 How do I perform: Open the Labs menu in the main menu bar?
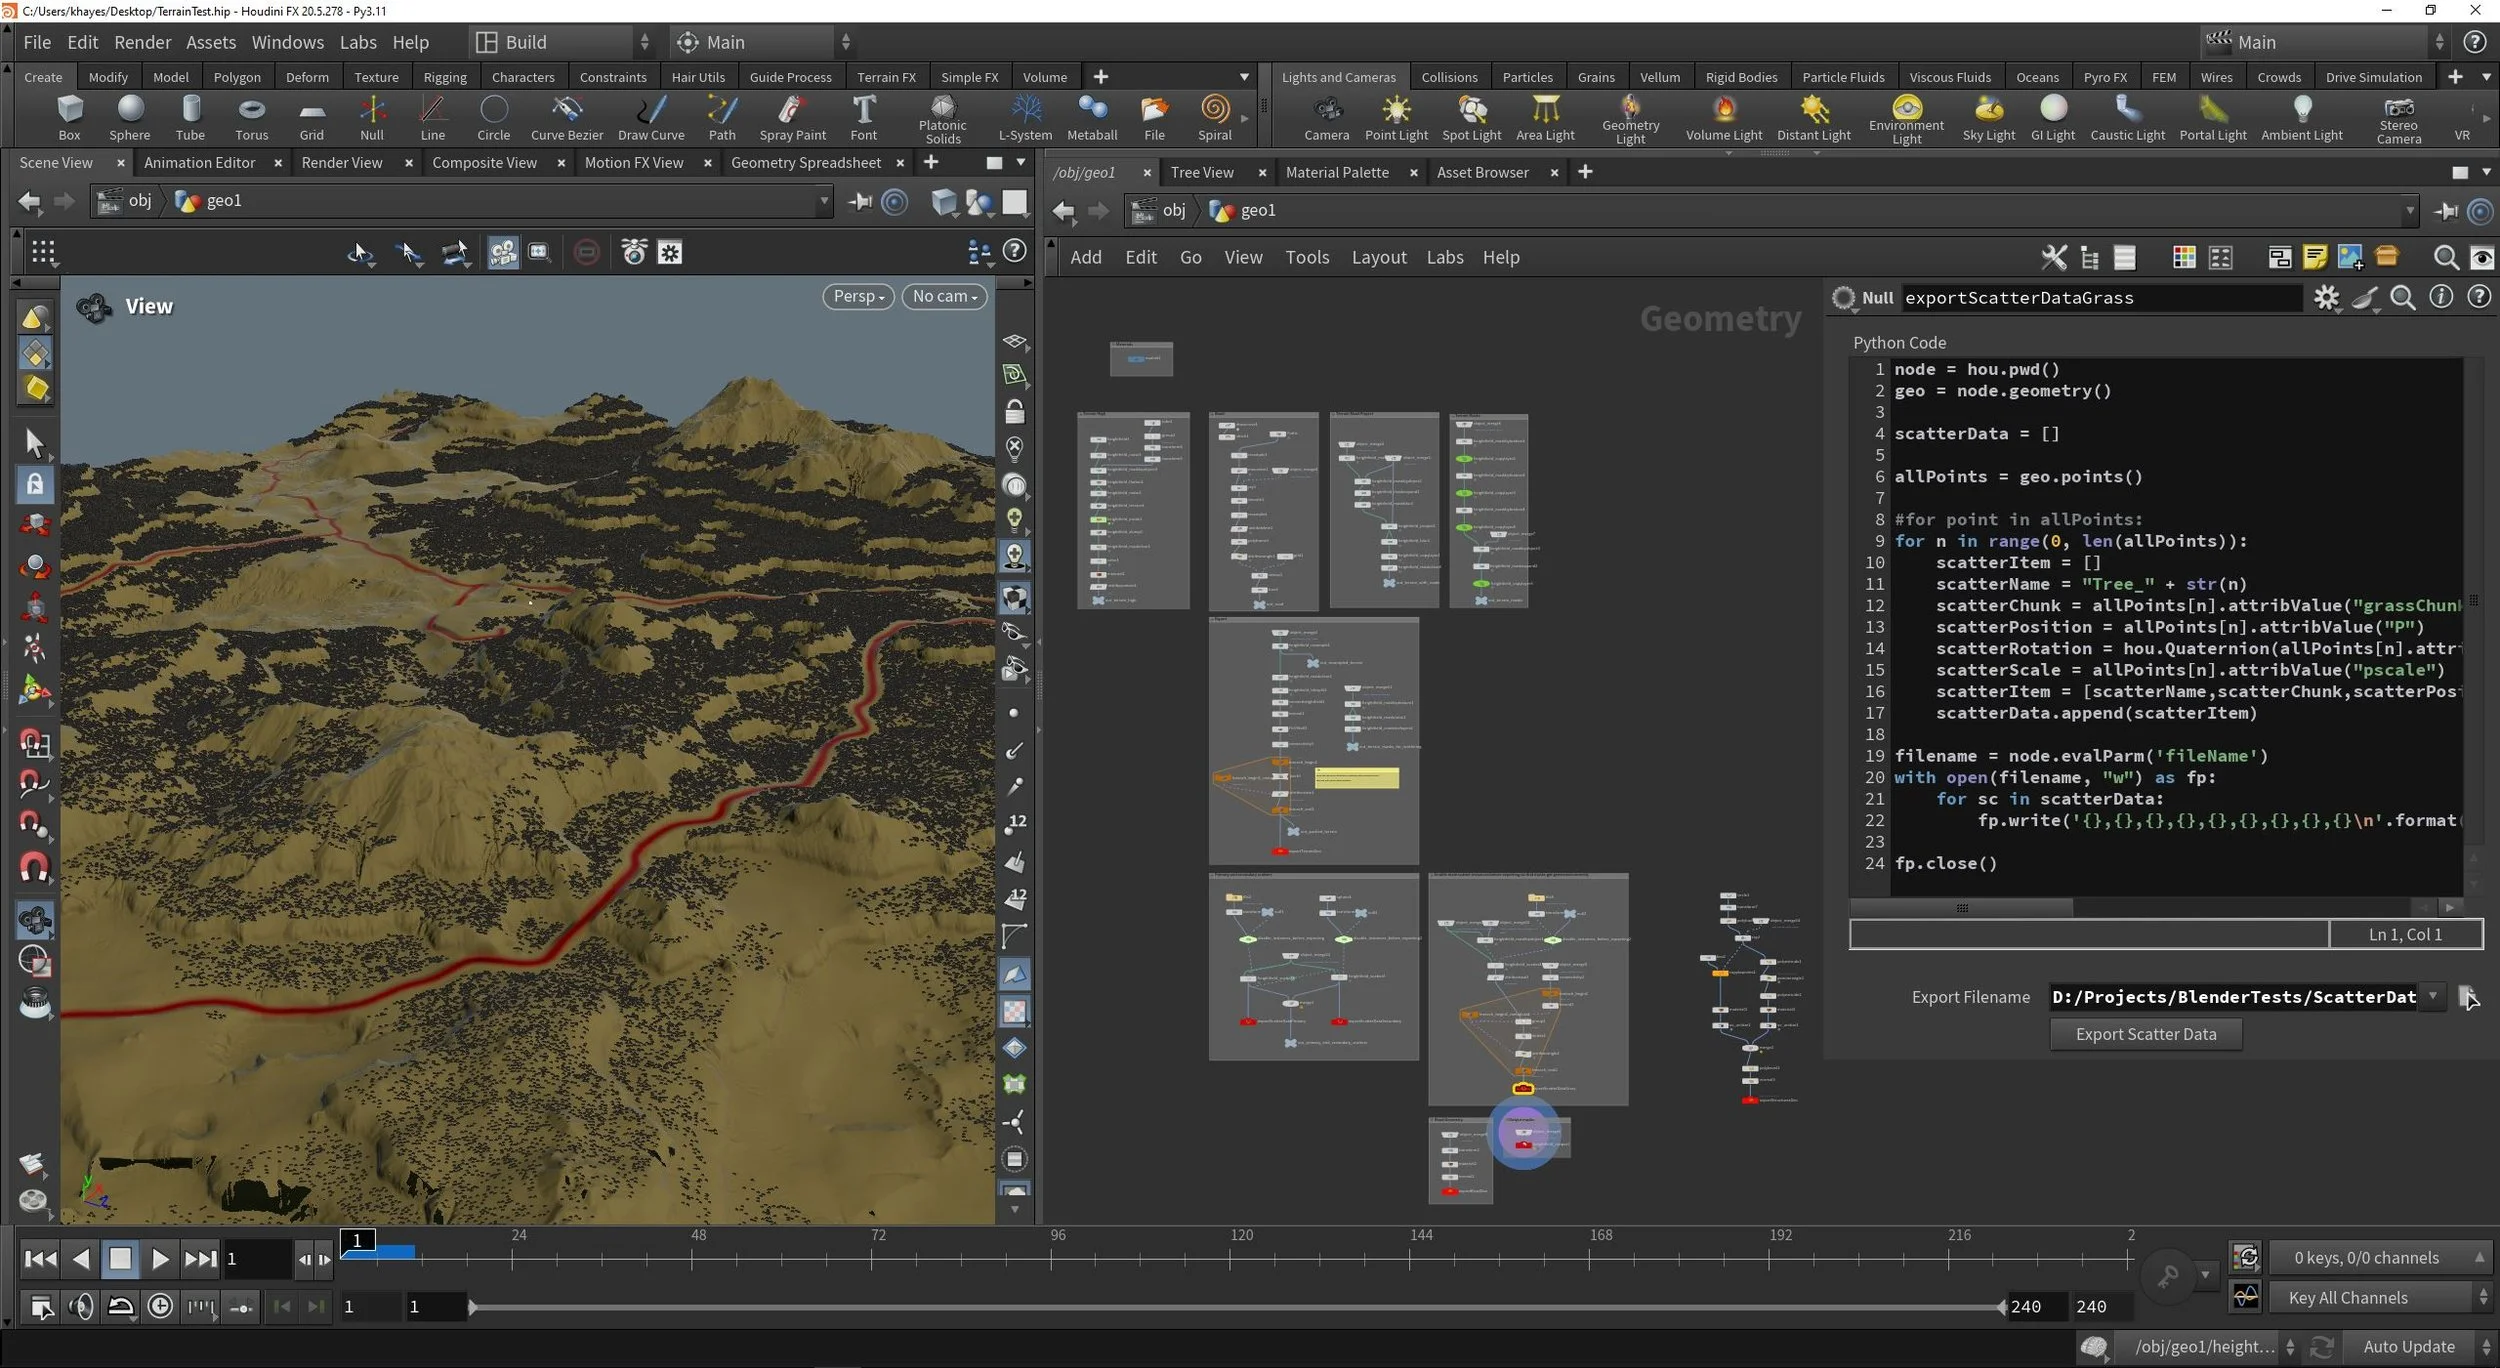click(x=357, y=42)
